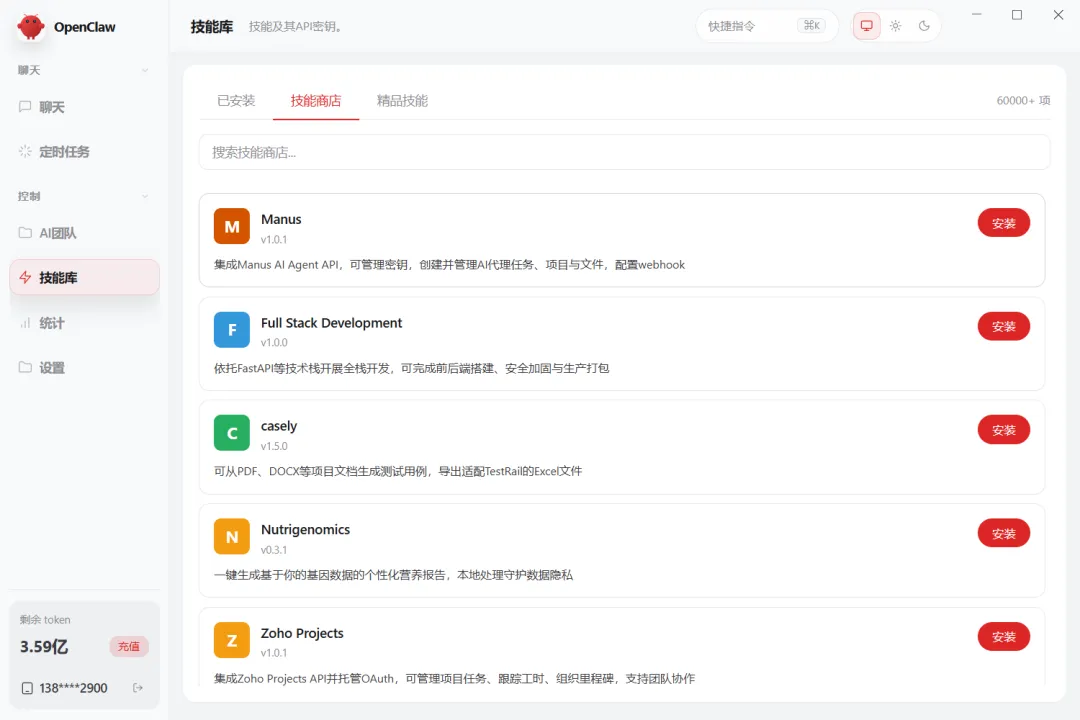Switch to the 已安装 tab
Viewport: 1080px width, 720px height.
236,101
